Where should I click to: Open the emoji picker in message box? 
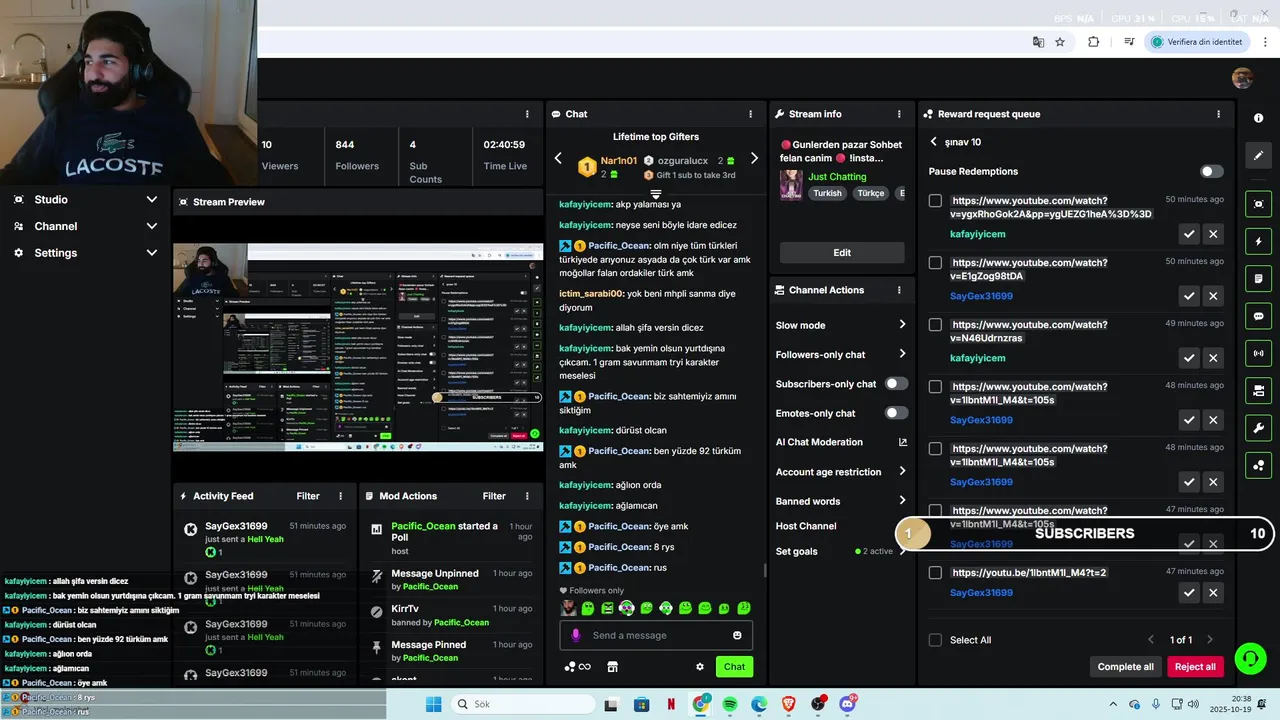click(x=737, y=635)
